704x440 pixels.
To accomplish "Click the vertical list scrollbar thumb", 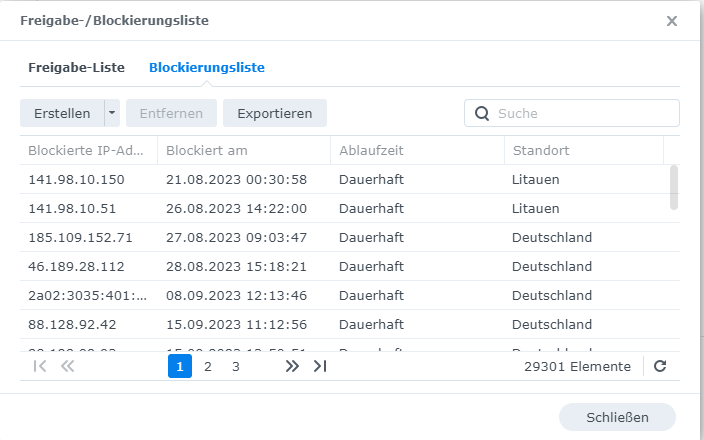I will tap(673, 187).
